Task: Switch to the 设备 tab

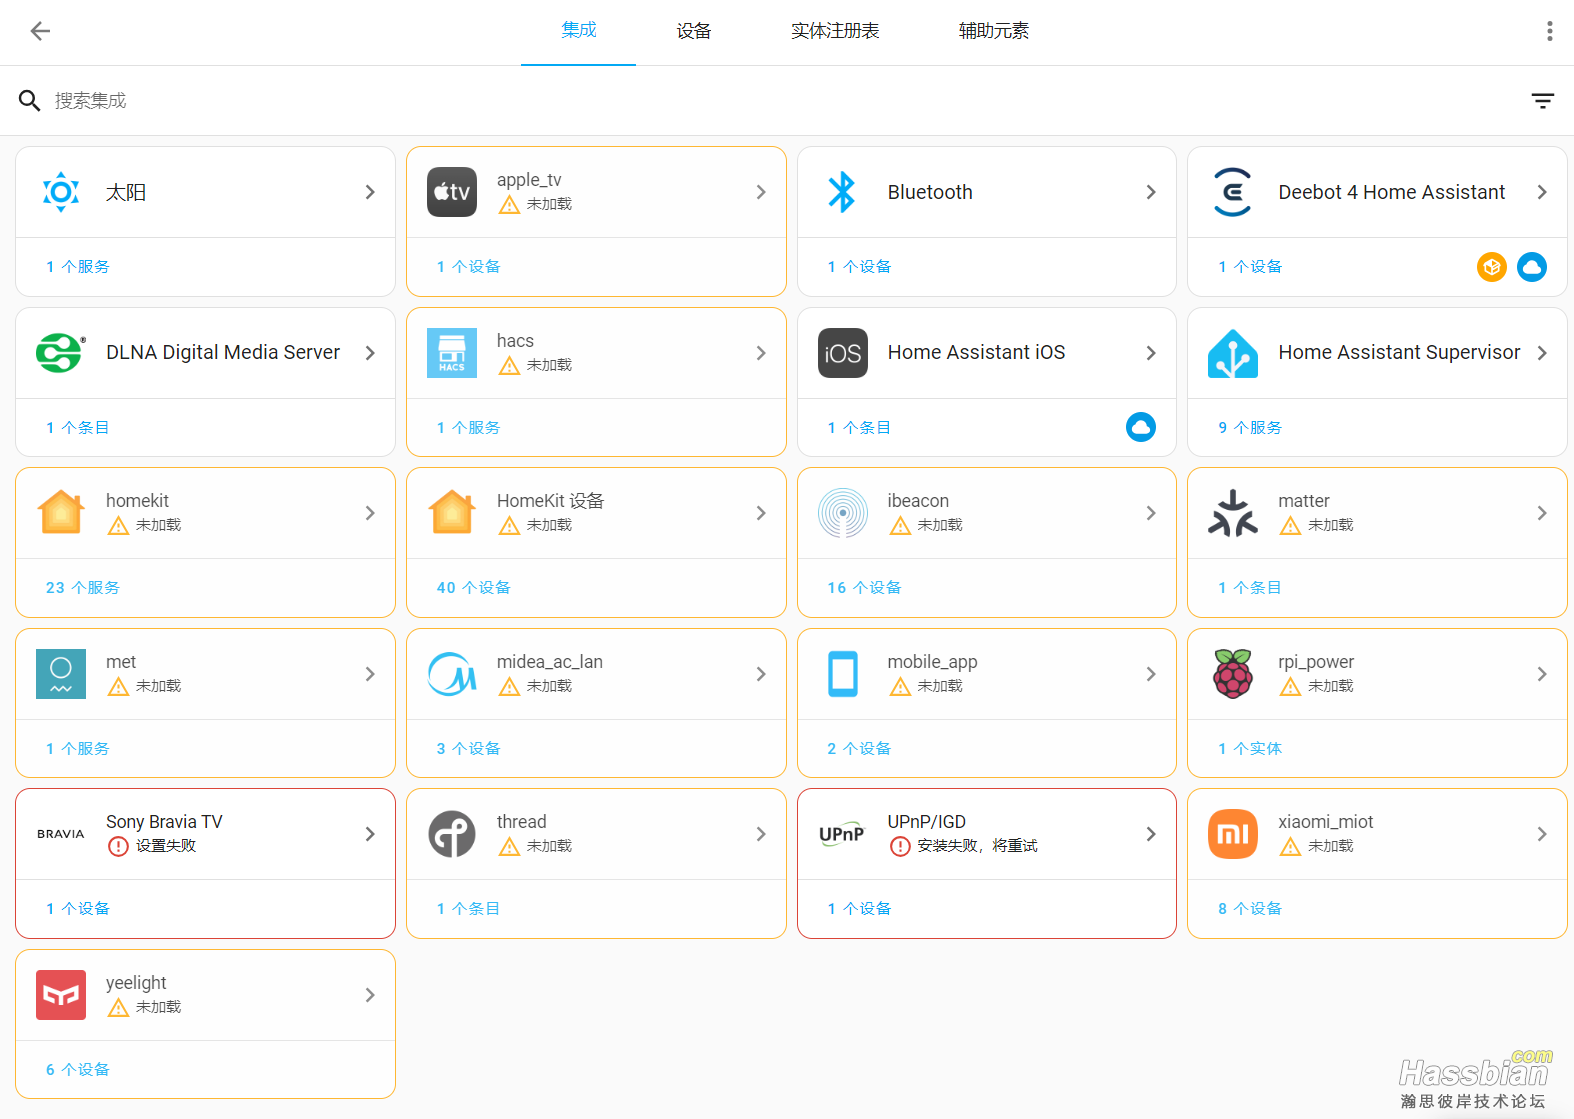Action: [x=693, y=31]
